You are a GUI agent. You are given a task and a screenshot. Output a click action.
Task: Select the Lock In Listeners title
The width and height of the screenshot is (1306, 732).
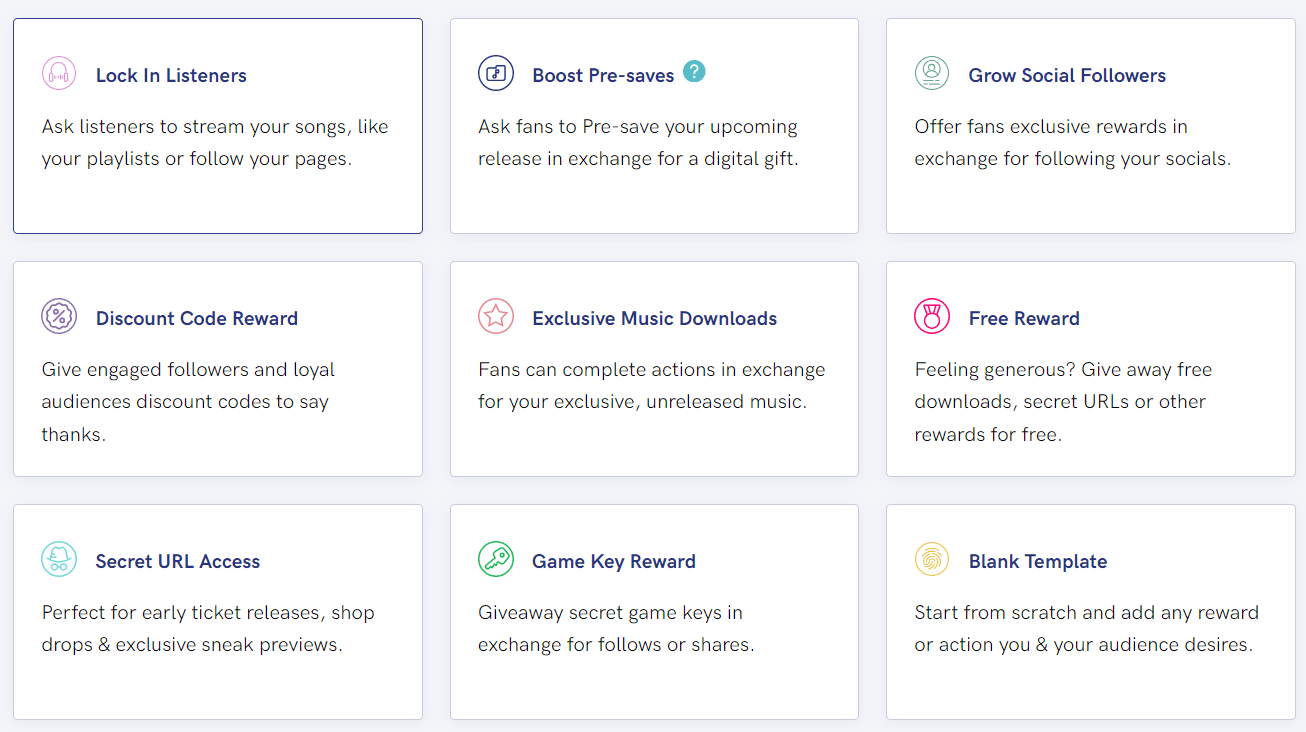(x=171, y=75)
